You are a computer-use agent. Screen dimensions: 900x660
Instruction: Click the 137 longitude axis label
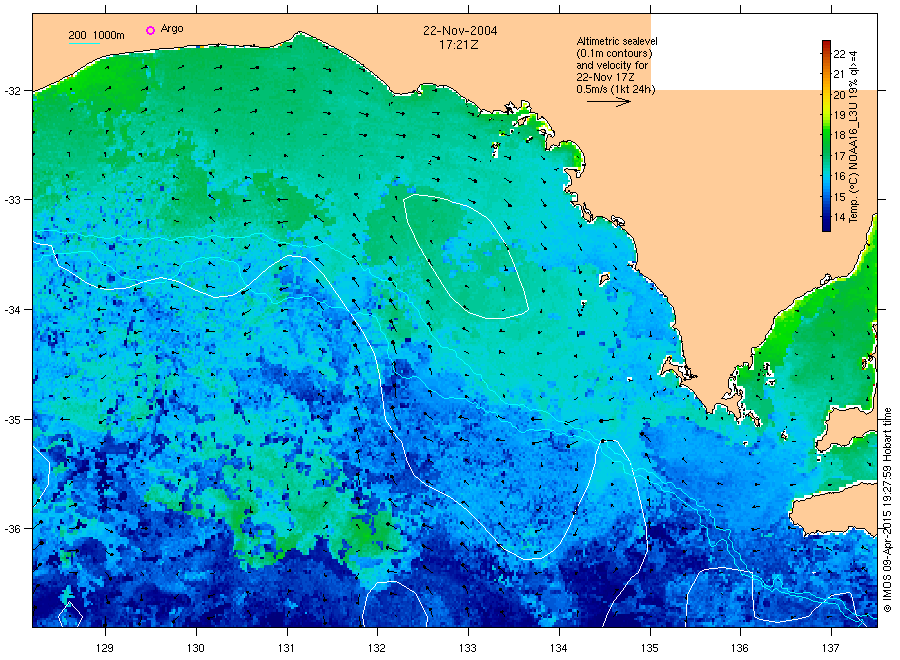[831, 648]
